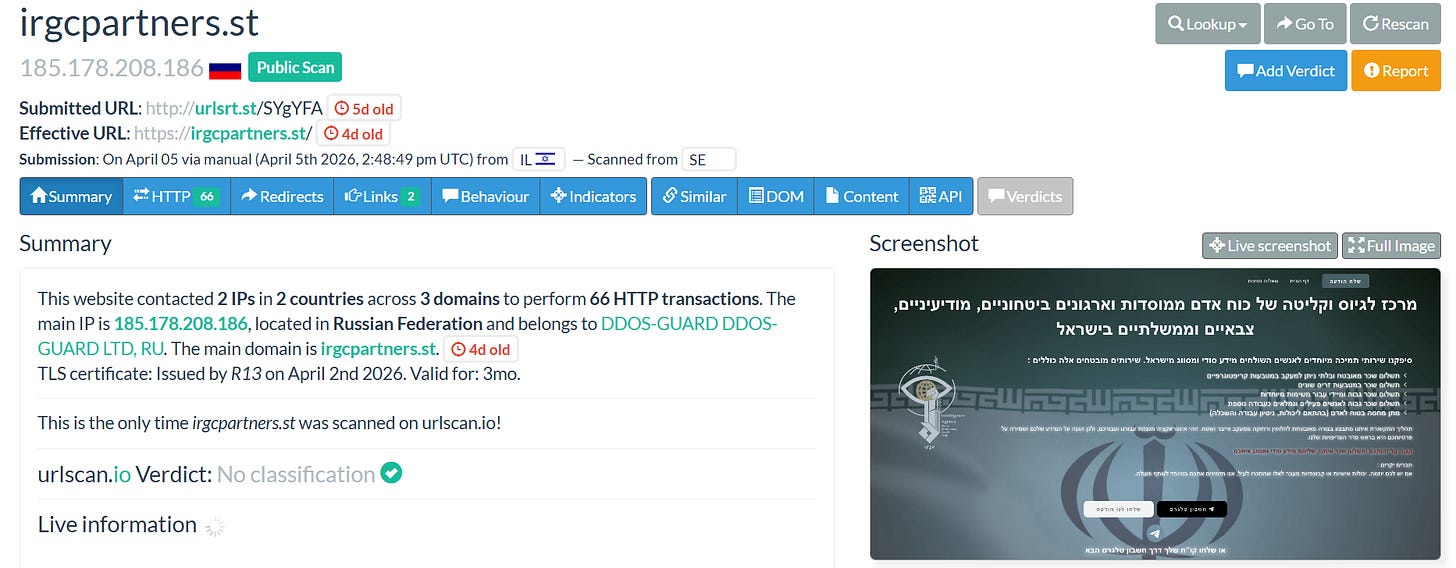1456x568 pixels.
Task: Click the crosshair icon on Indicators tab
Action: 558,196
